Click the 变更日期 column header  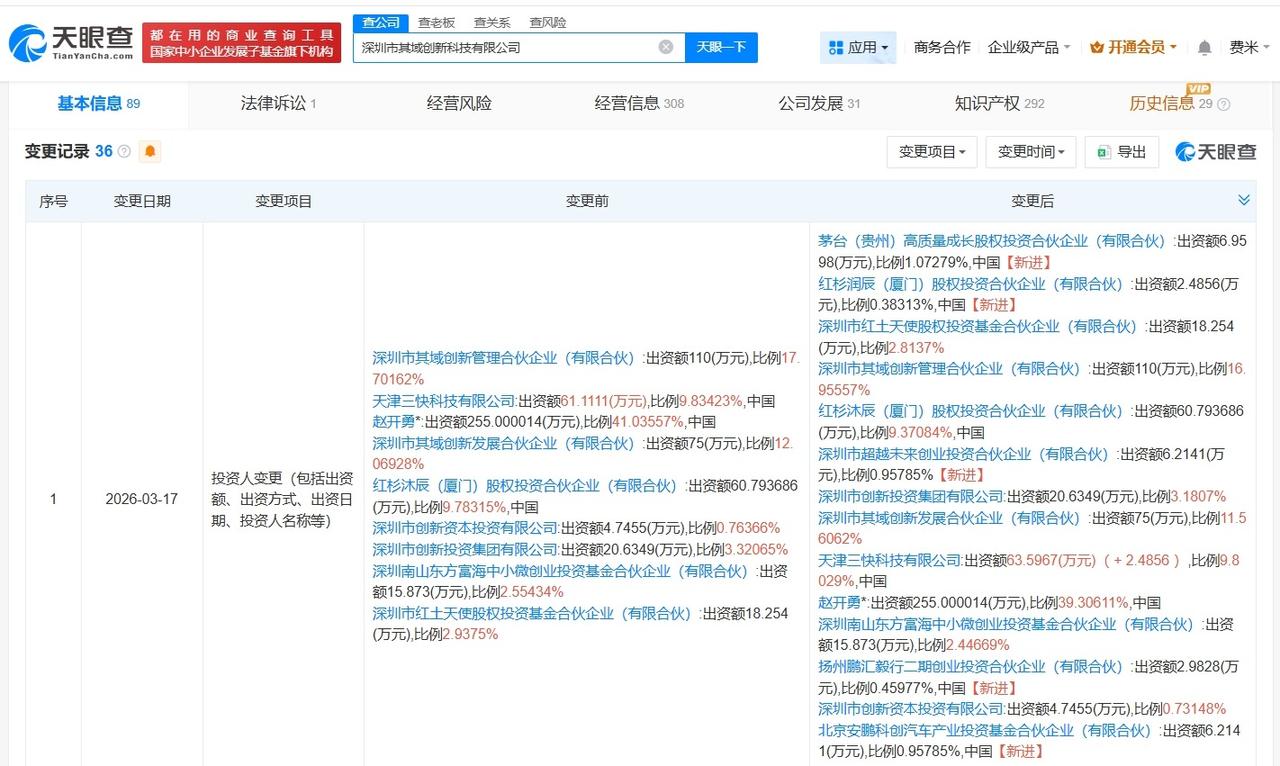[142, 201]
